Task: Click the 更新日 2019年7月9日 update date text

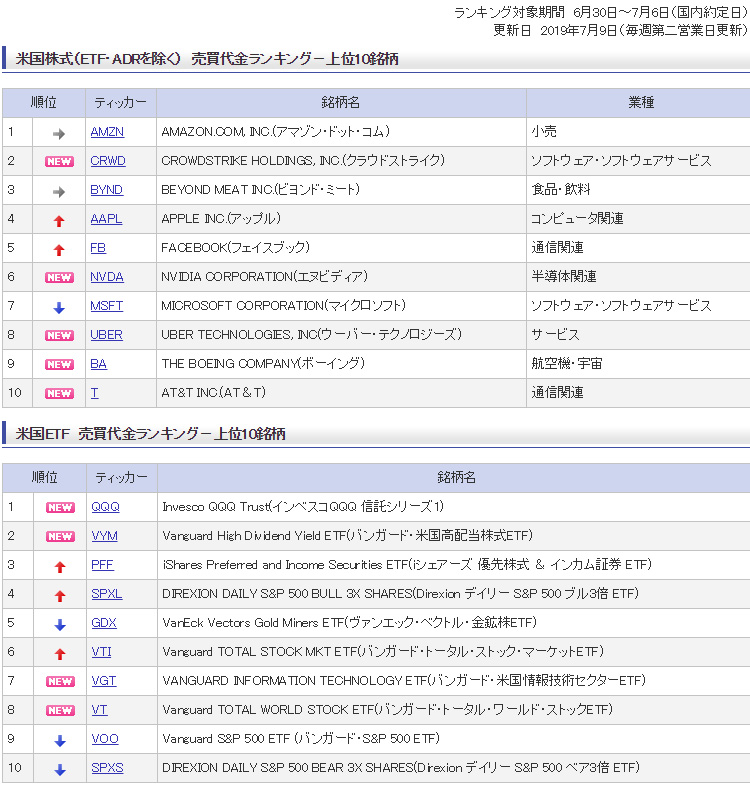Action: click(x=620, y=30)
